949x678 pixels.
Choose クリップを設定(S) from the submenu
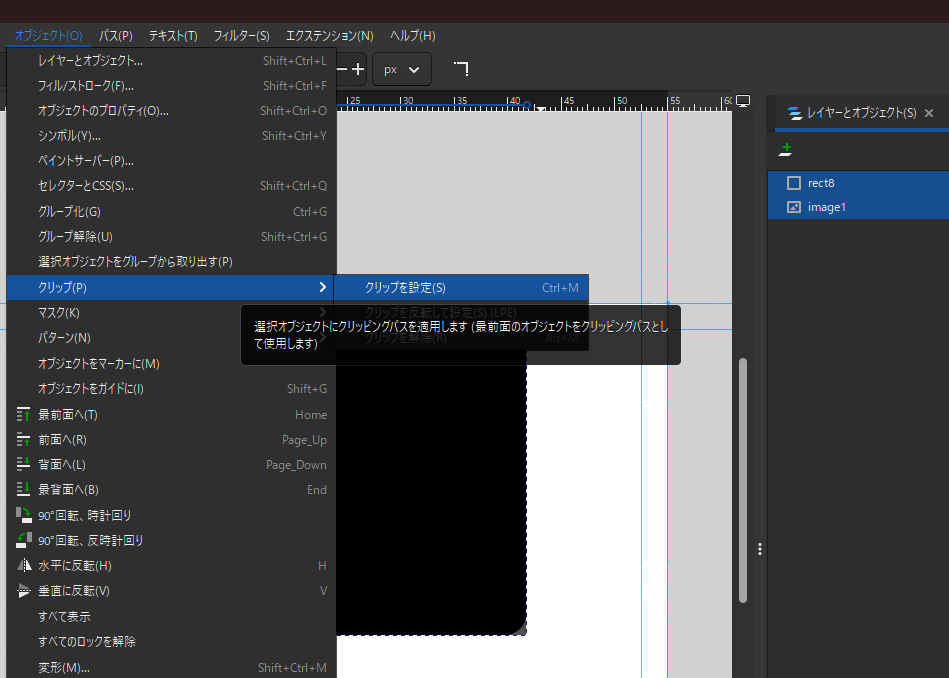pos(405,288)
